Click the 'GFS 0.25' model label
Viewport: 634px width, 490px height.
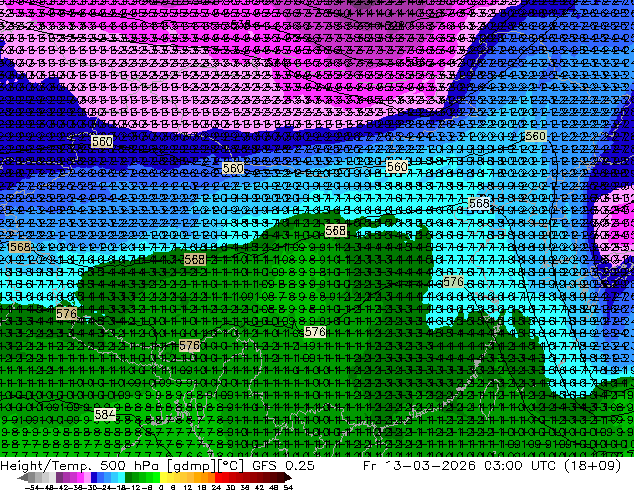(x=283, y=466)
